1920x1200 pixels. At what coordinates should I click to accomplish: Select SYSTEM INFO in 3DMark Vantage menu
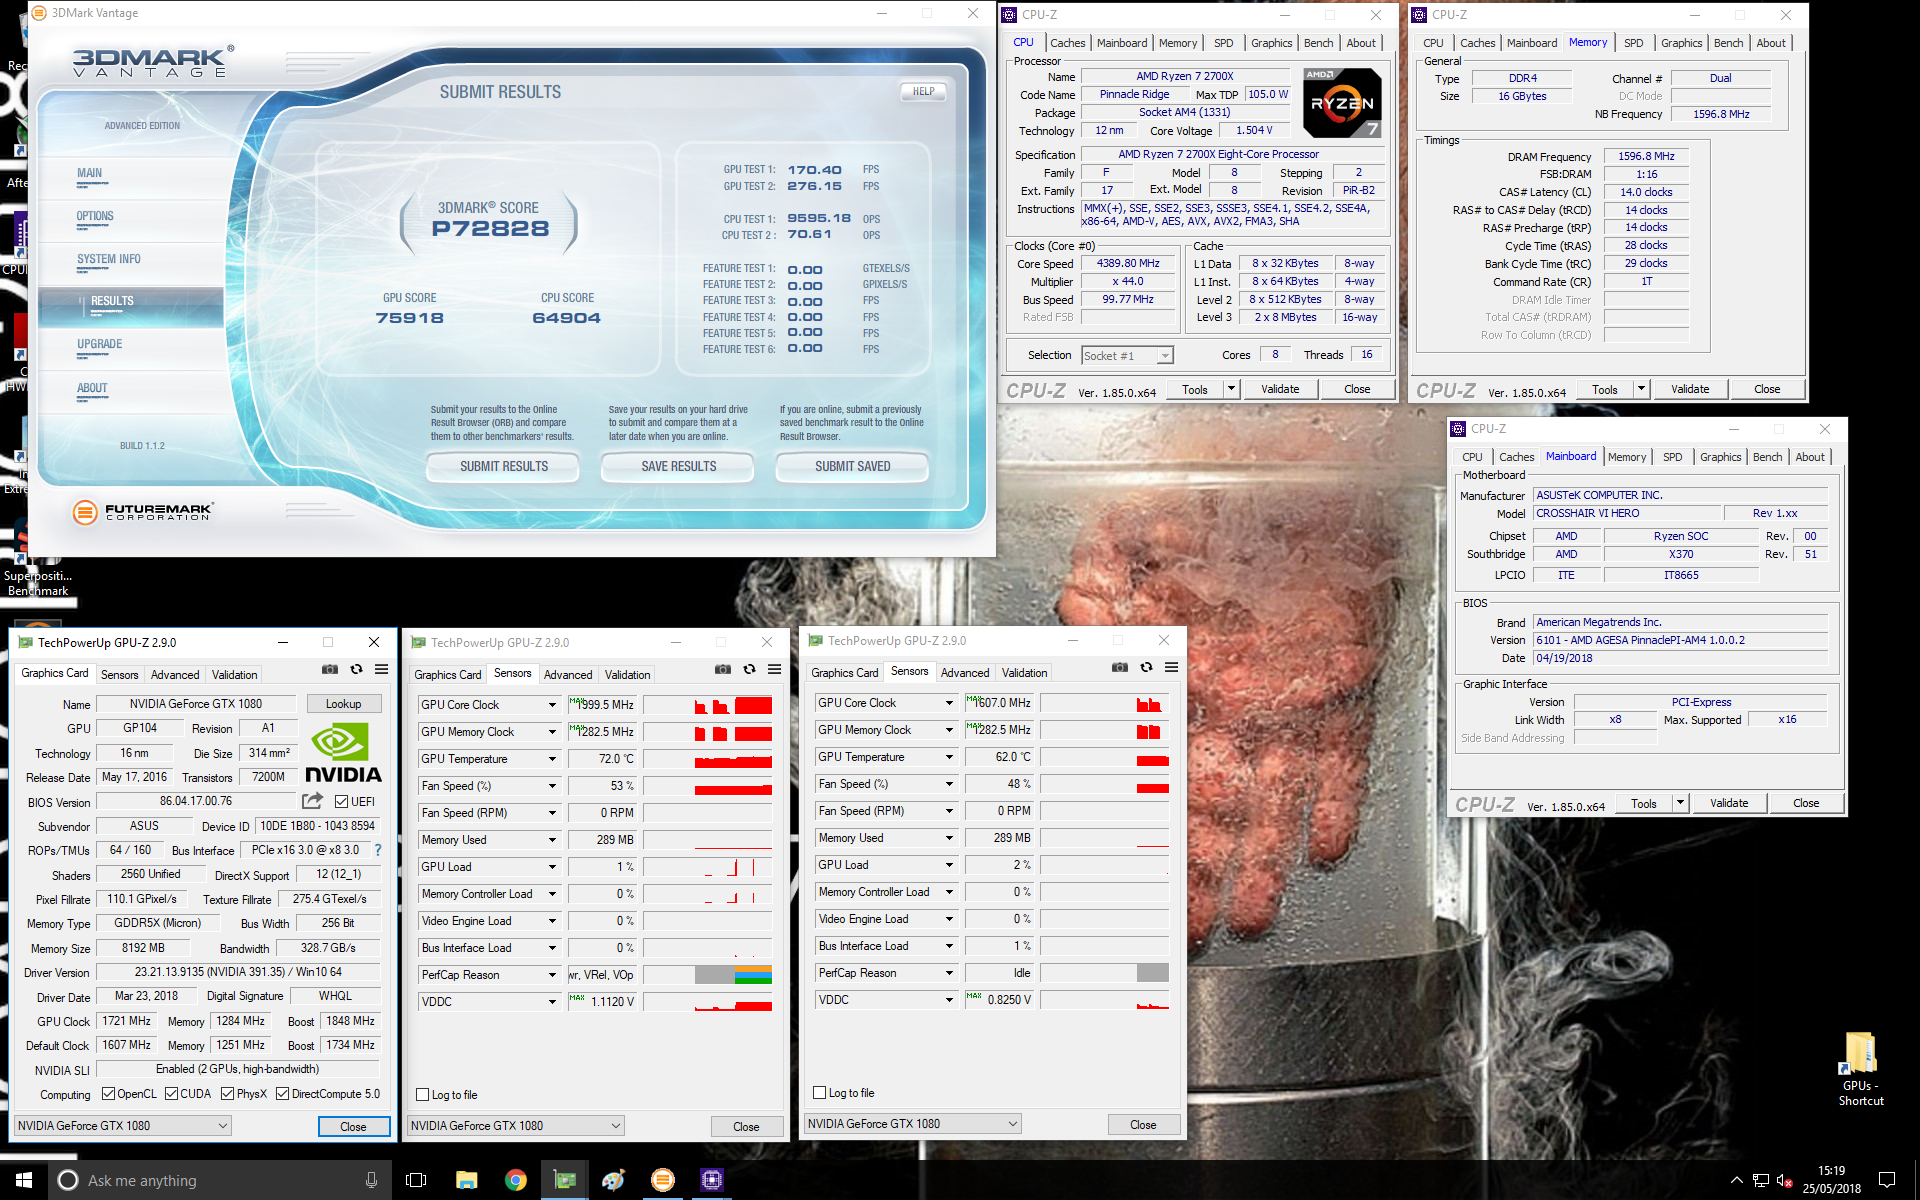109,259
